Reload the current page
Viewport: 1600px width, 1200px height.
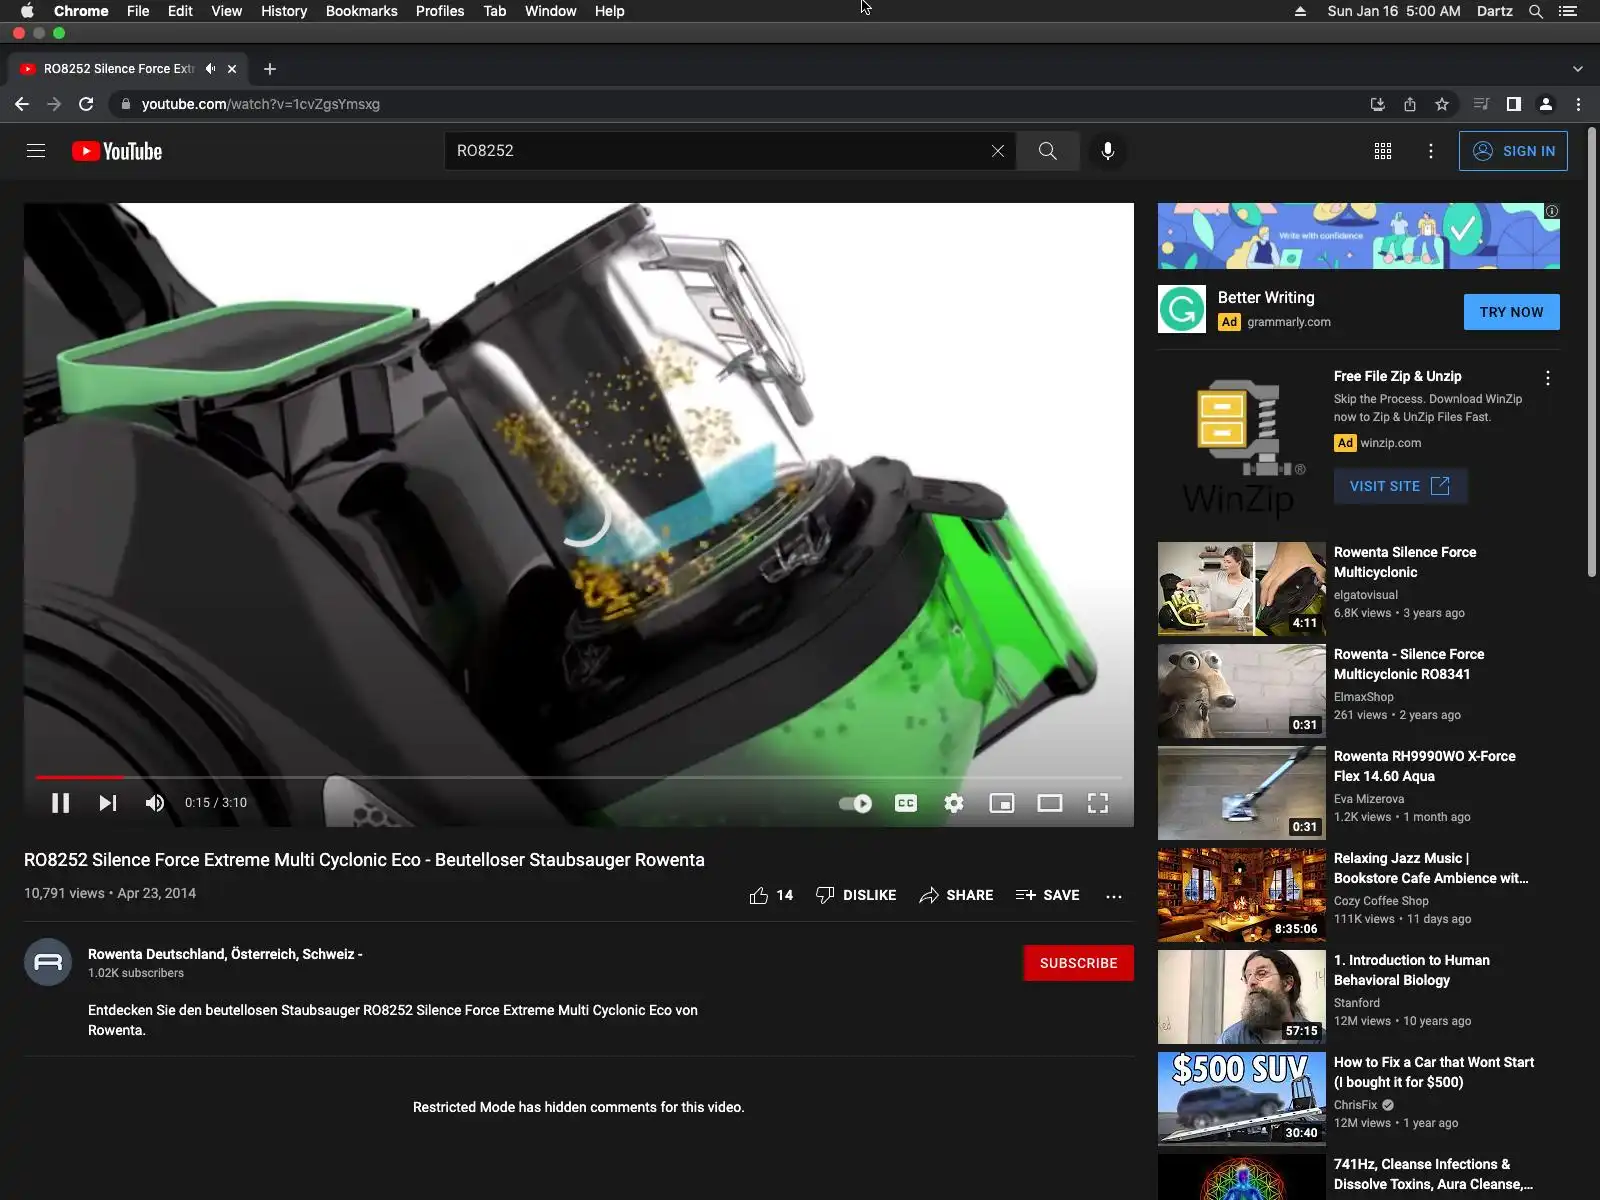pyautogui.click(x=86, y=104)
